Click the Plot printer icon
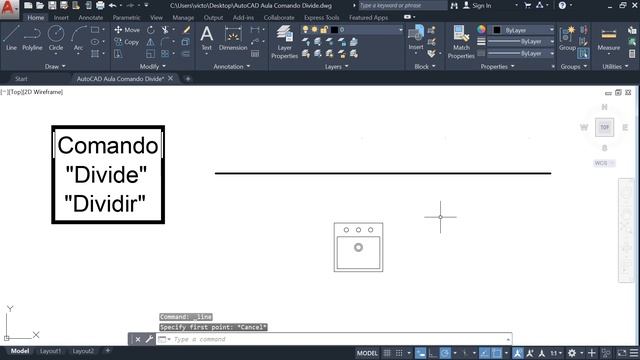The image size is (640, 360). (x=100, y=5)
